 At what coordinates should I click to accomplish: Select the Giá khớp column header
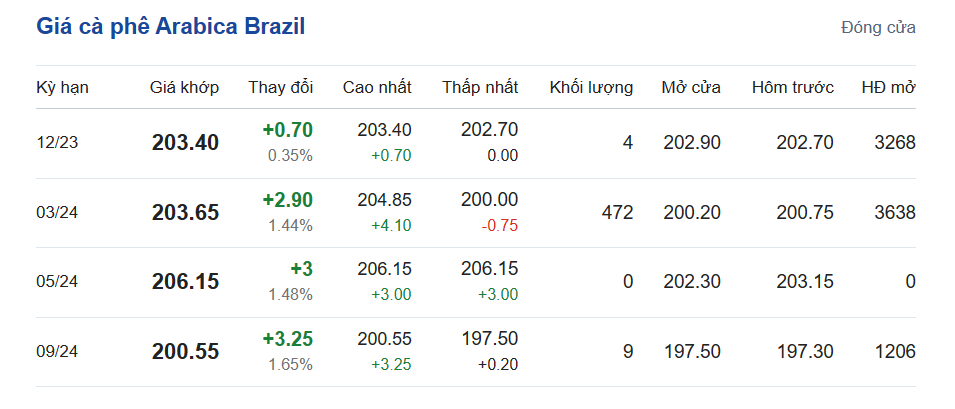[x=184, y=87]
